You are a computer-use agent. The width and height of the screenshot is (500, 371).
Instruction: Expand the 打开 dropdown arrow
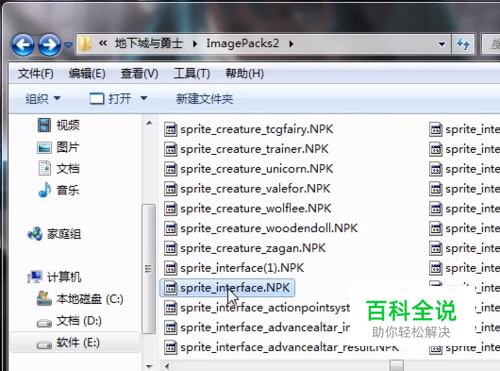(x=144, y=98)
